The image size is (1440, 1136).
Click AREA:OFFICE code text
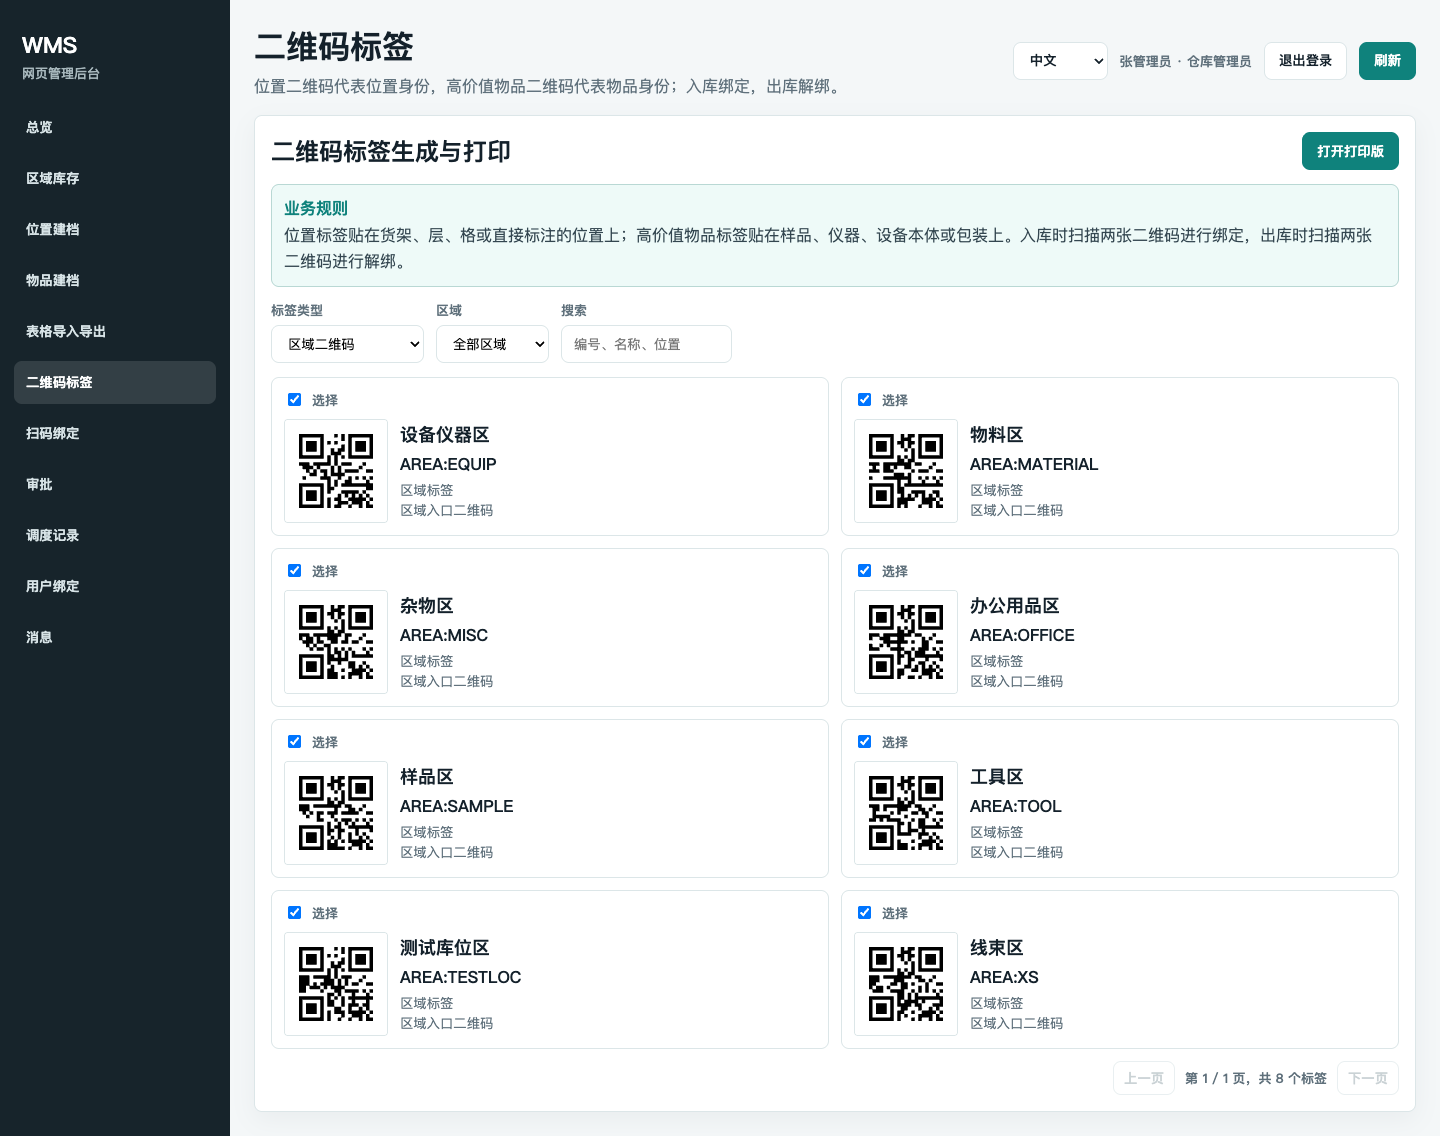point(1022,635)
